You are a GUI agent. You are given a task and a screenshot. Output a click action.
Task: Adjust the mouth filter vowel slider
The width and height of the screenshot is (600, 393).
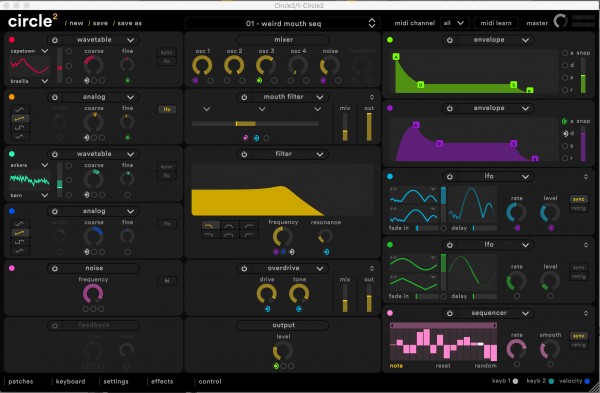click(255, 124)
